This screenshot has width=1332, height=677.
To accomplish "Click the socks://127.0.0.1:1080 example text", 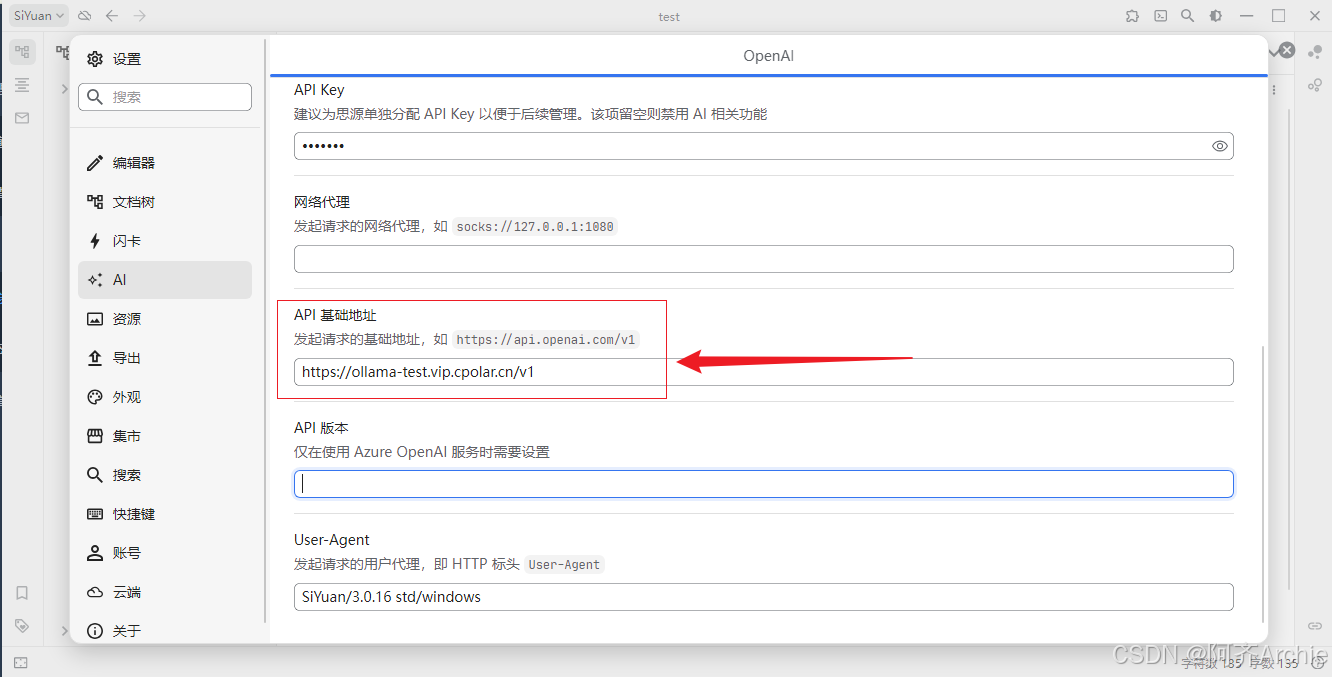I will 535,227.
